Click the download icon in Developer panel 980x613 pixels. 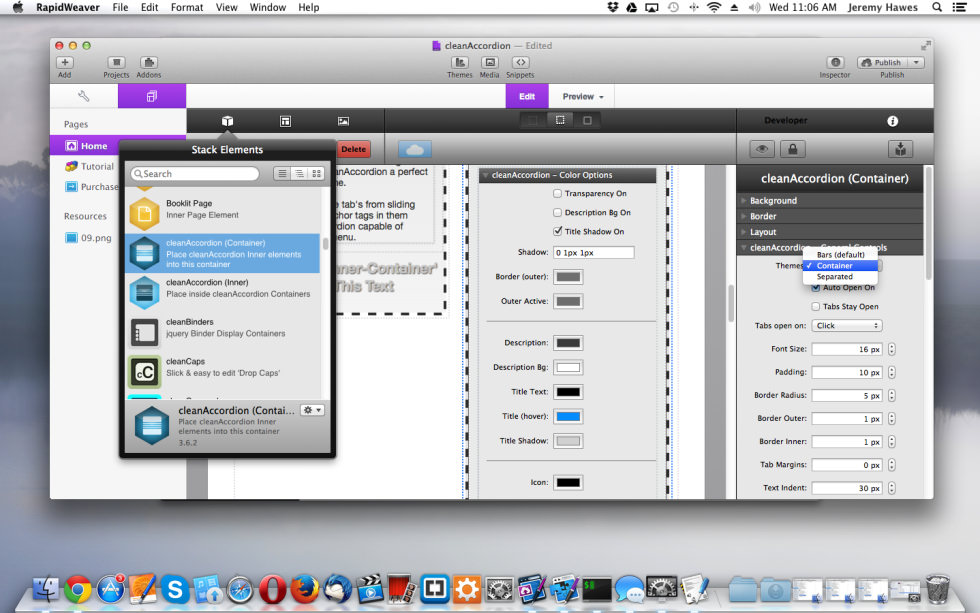click(x=900, y=149)
